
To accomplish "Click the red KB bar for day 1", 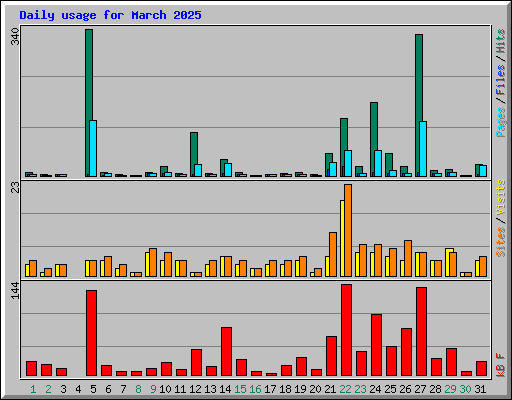I will [x=32, y=368].
